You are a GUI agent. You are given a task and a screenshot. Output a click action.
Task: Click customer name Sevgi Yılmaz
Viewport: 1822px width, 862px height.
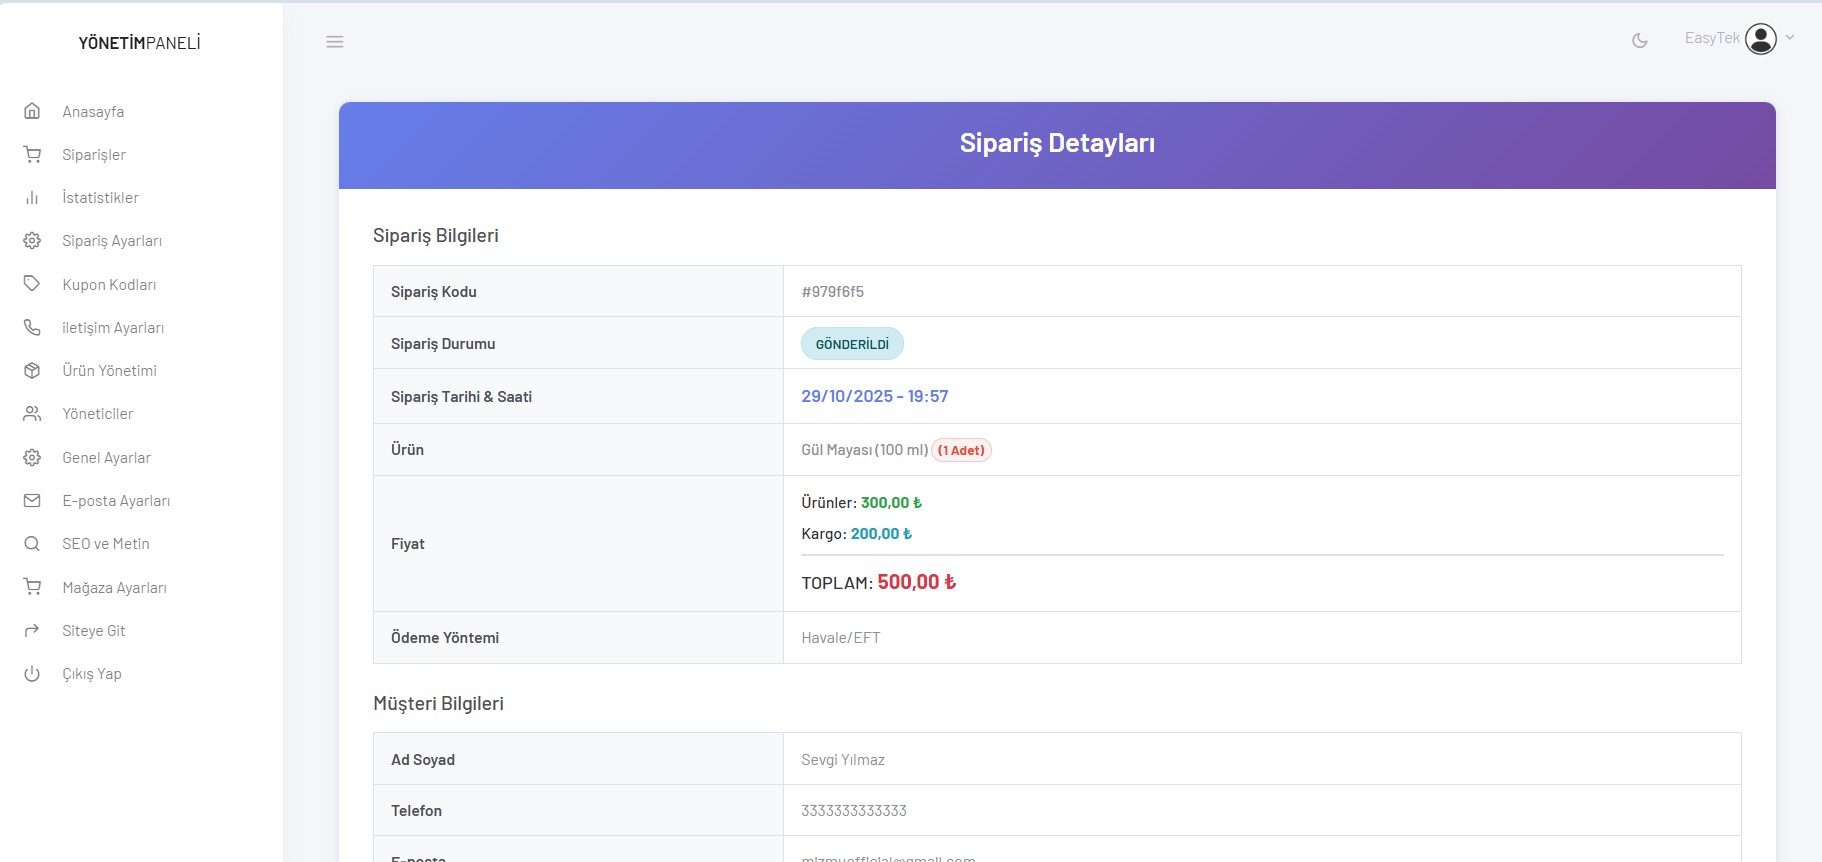(843, 760)
